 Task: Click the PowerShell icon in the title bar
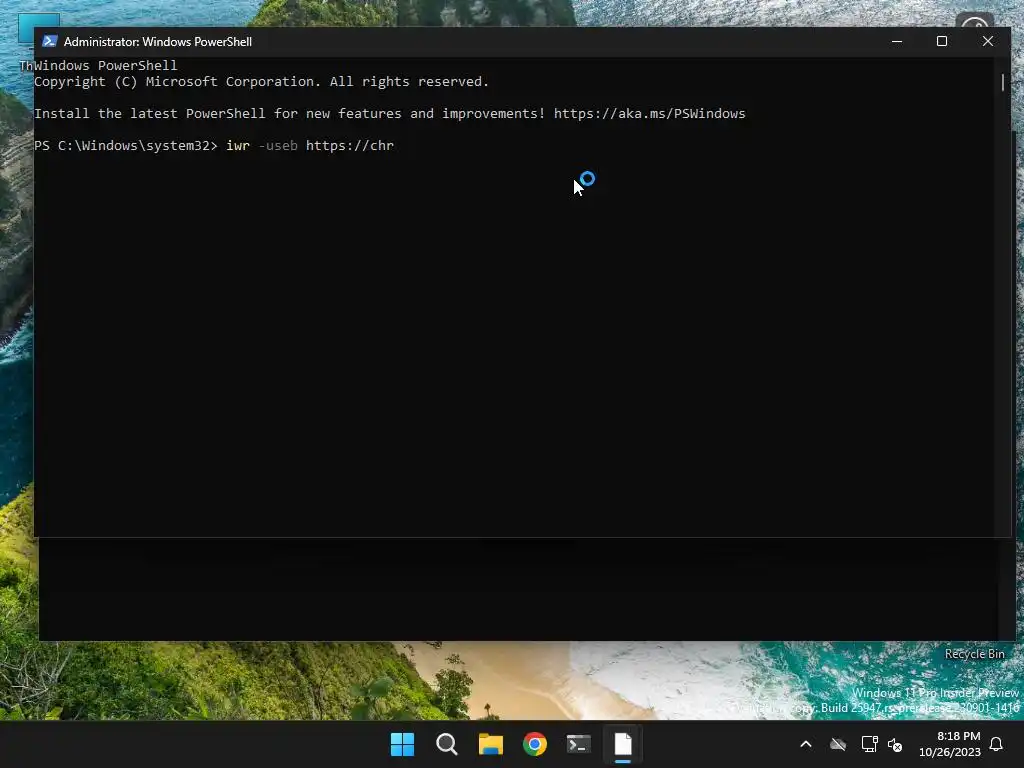click(x=50, y=41)
